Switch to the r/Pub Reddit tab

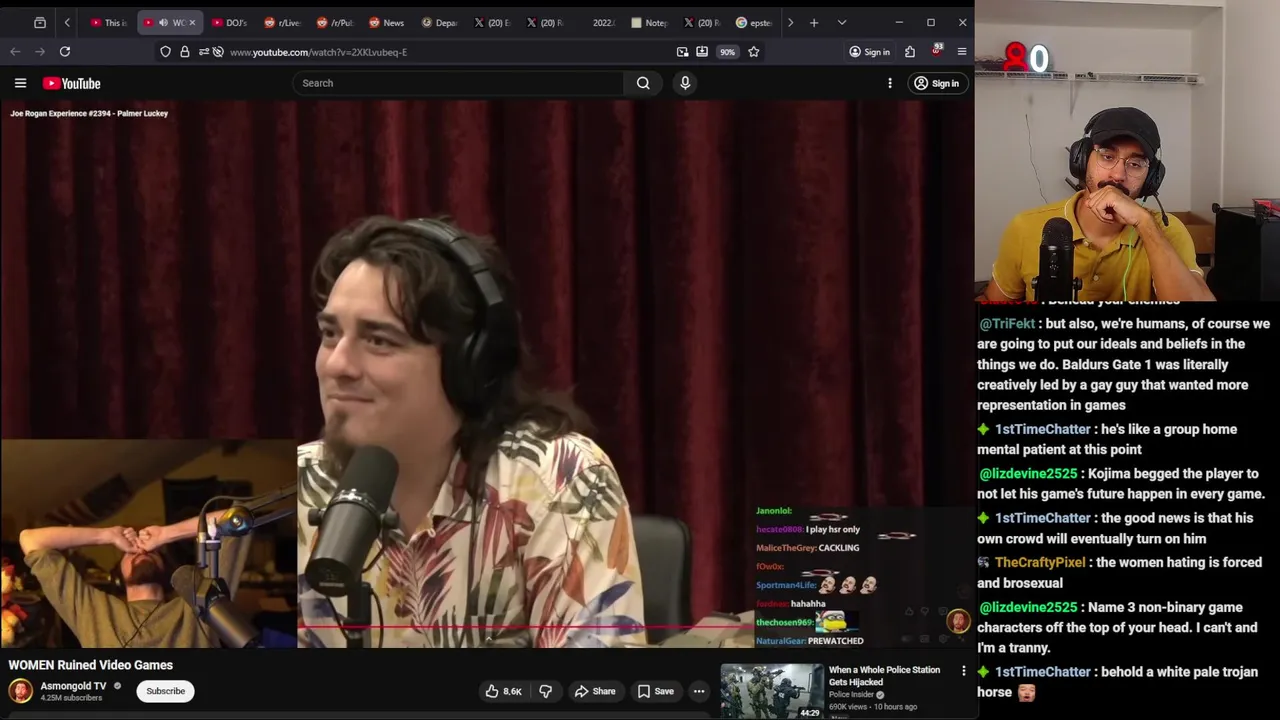(x=334, y=22)
